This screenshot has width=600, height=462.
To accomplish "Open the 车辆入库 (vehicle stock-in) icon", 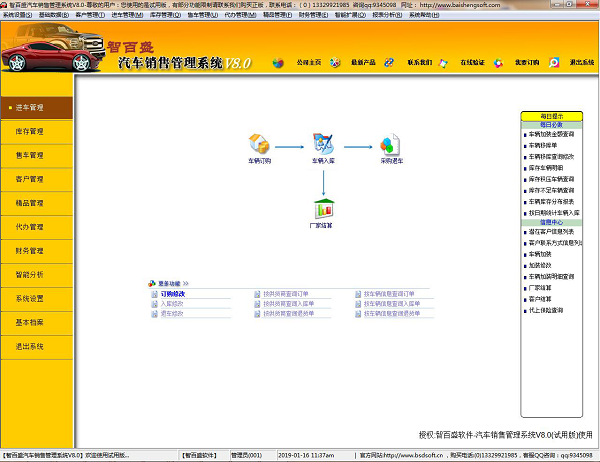I will [323, 144].
